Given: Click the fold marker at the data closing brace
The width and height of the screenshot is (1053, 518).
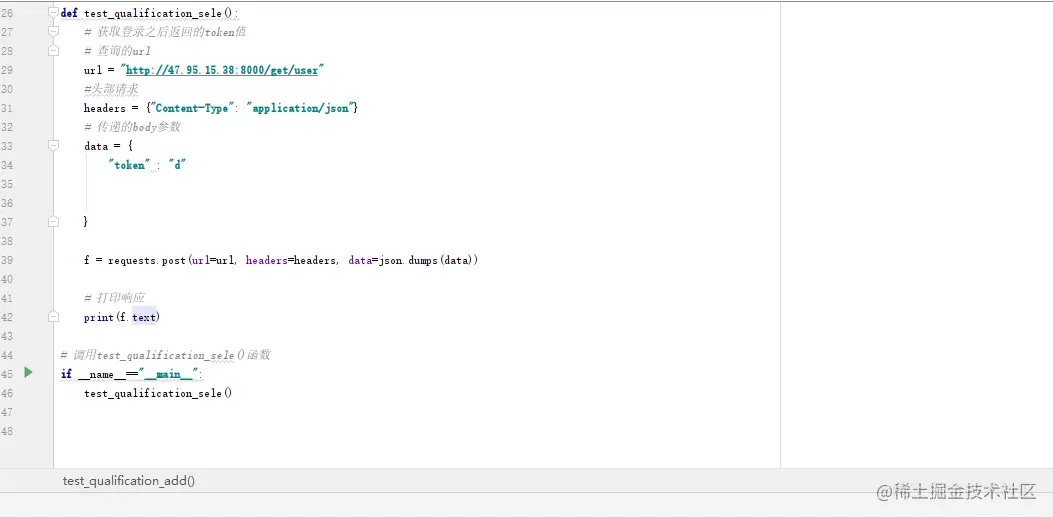Looking at the screenshot, I should pos(54,221).
